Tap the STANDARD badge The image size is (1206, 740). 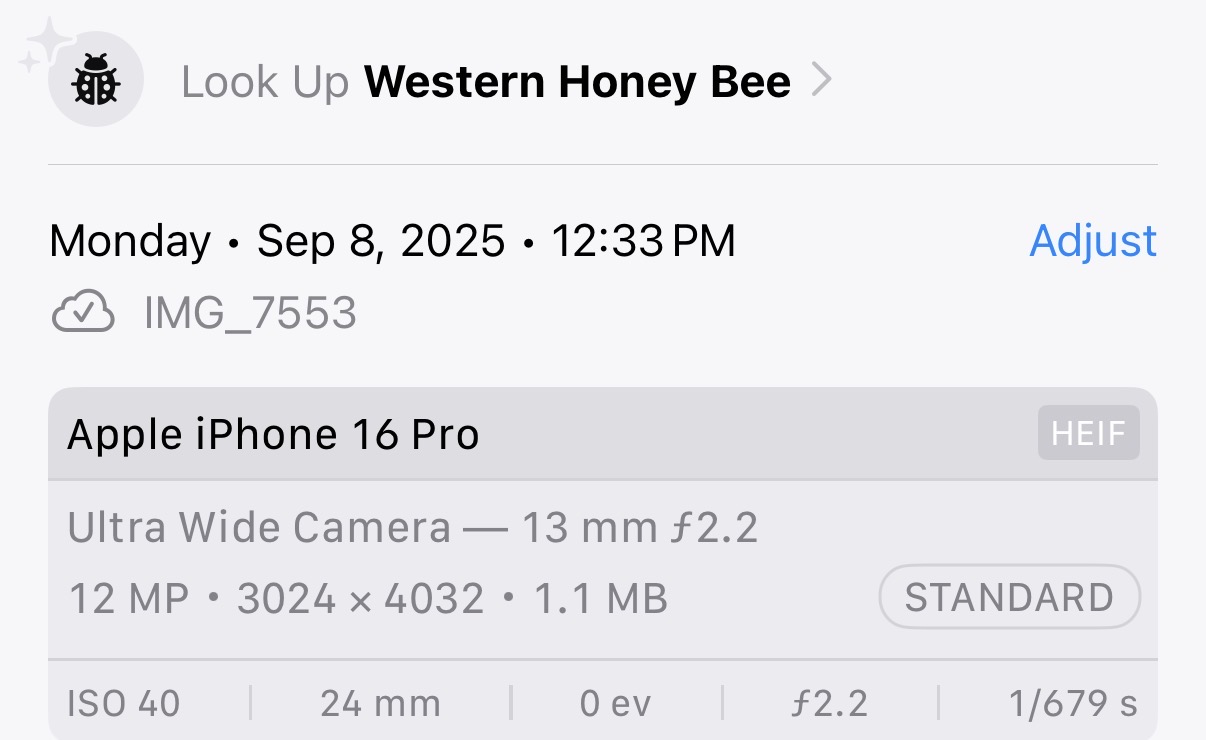[1009, 598]
